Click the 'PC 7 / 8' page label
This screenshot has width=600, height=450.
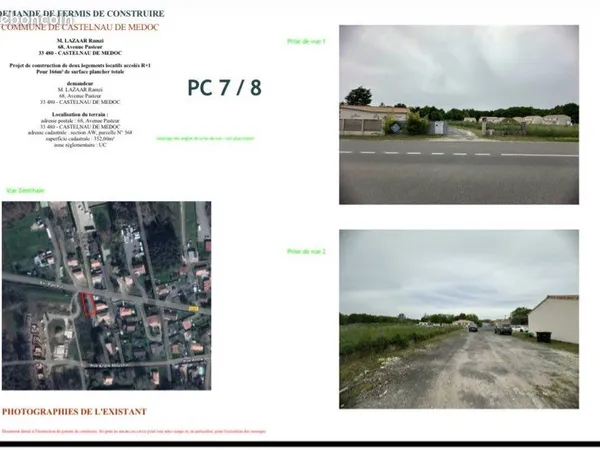click(x=225, y=88)
